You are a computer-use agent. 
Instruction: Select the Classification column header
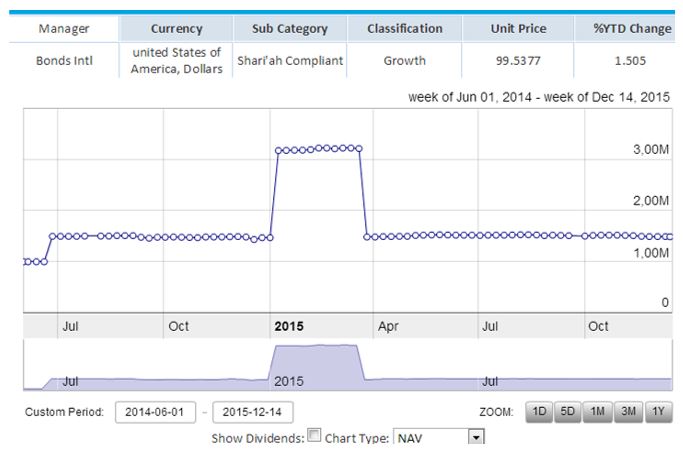click(405, 29)
